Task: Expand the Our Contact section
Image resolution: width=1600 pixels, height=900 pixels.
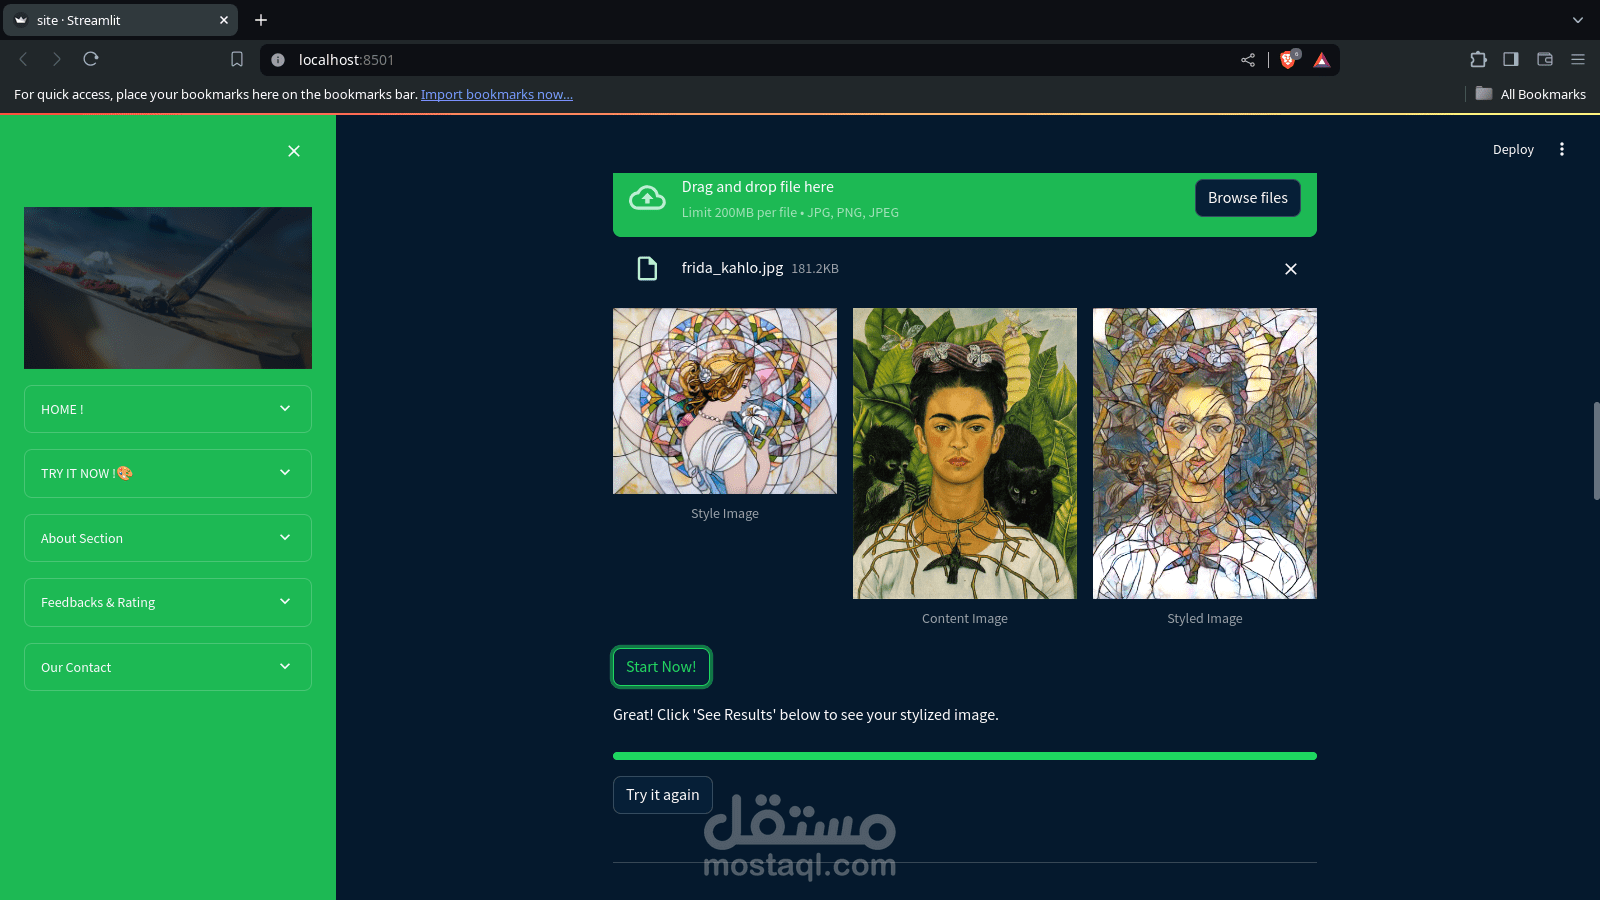Action: pos(167,667)
